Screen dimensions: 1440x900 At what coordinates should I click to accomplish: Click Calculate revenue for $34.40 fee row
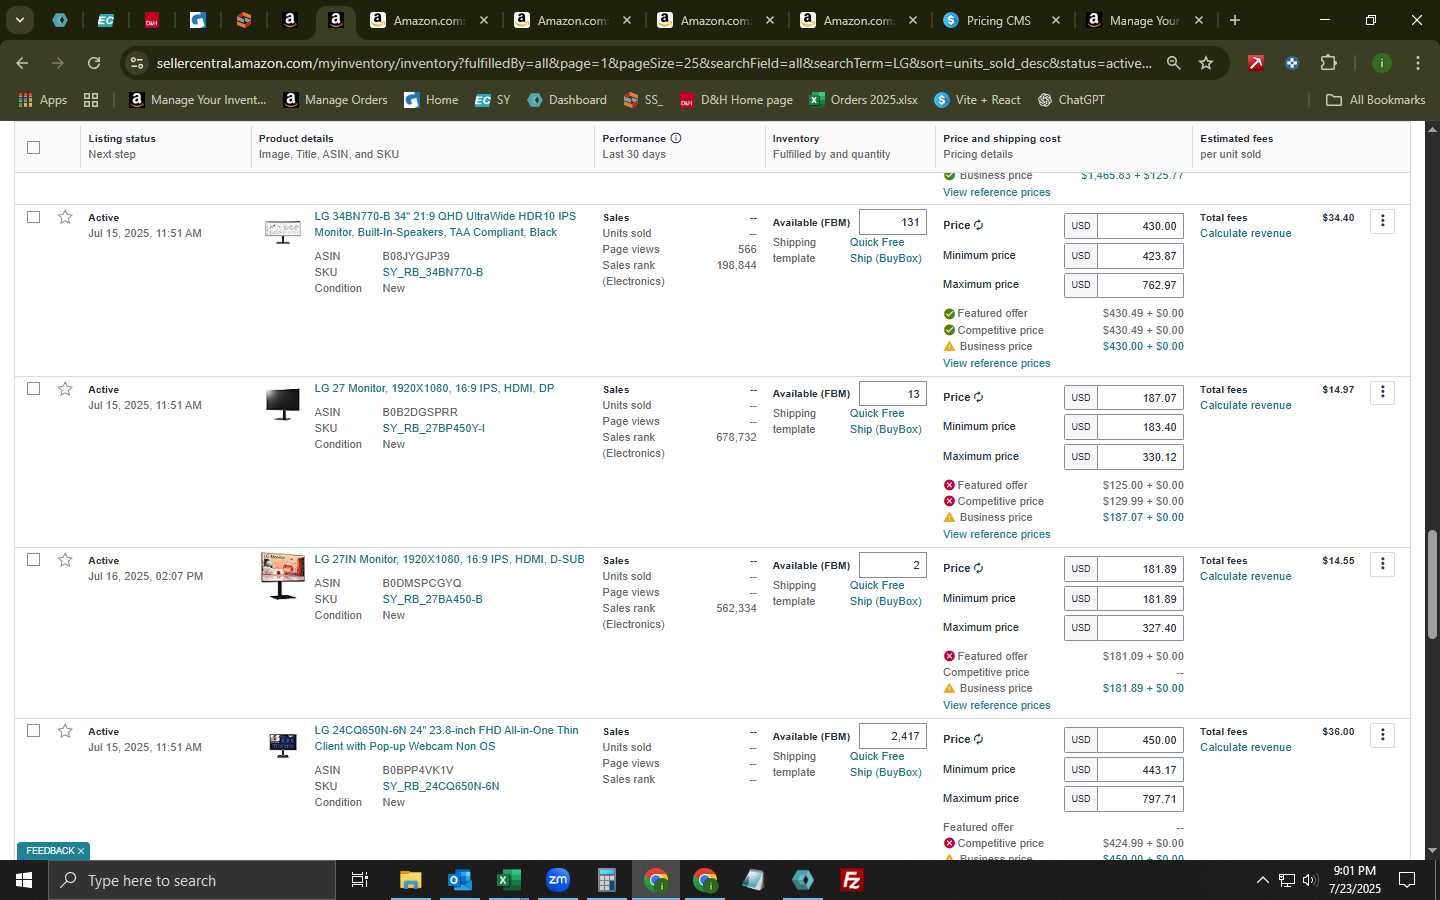pyautogui.click(x=1245, y=233)
